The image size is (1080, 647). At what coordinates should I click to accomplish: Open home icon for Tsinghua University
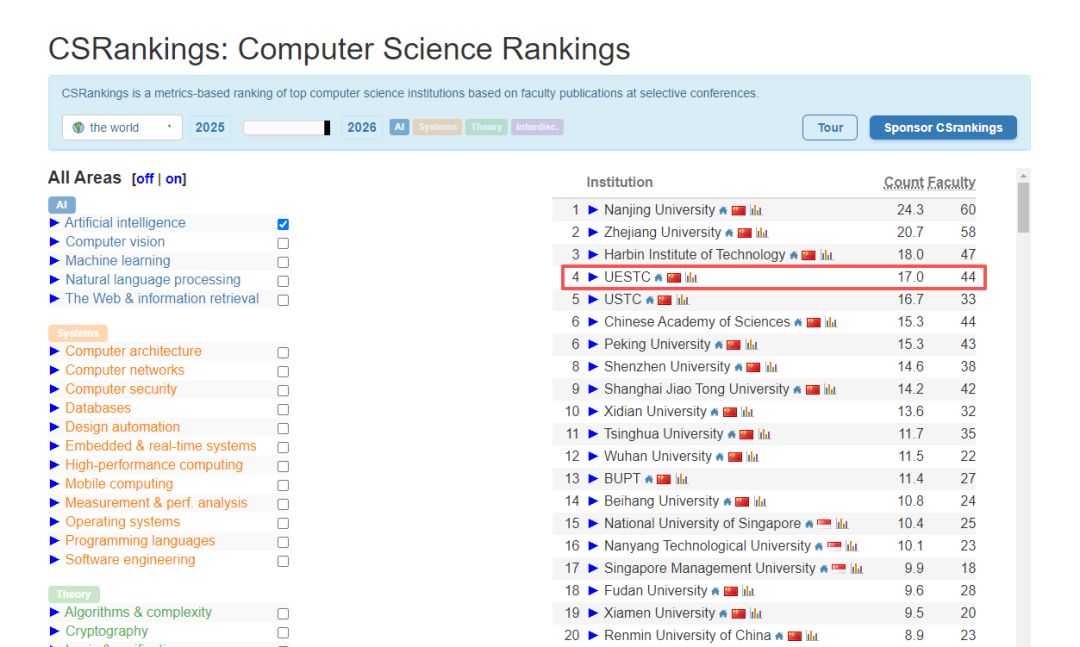(732, 435)
